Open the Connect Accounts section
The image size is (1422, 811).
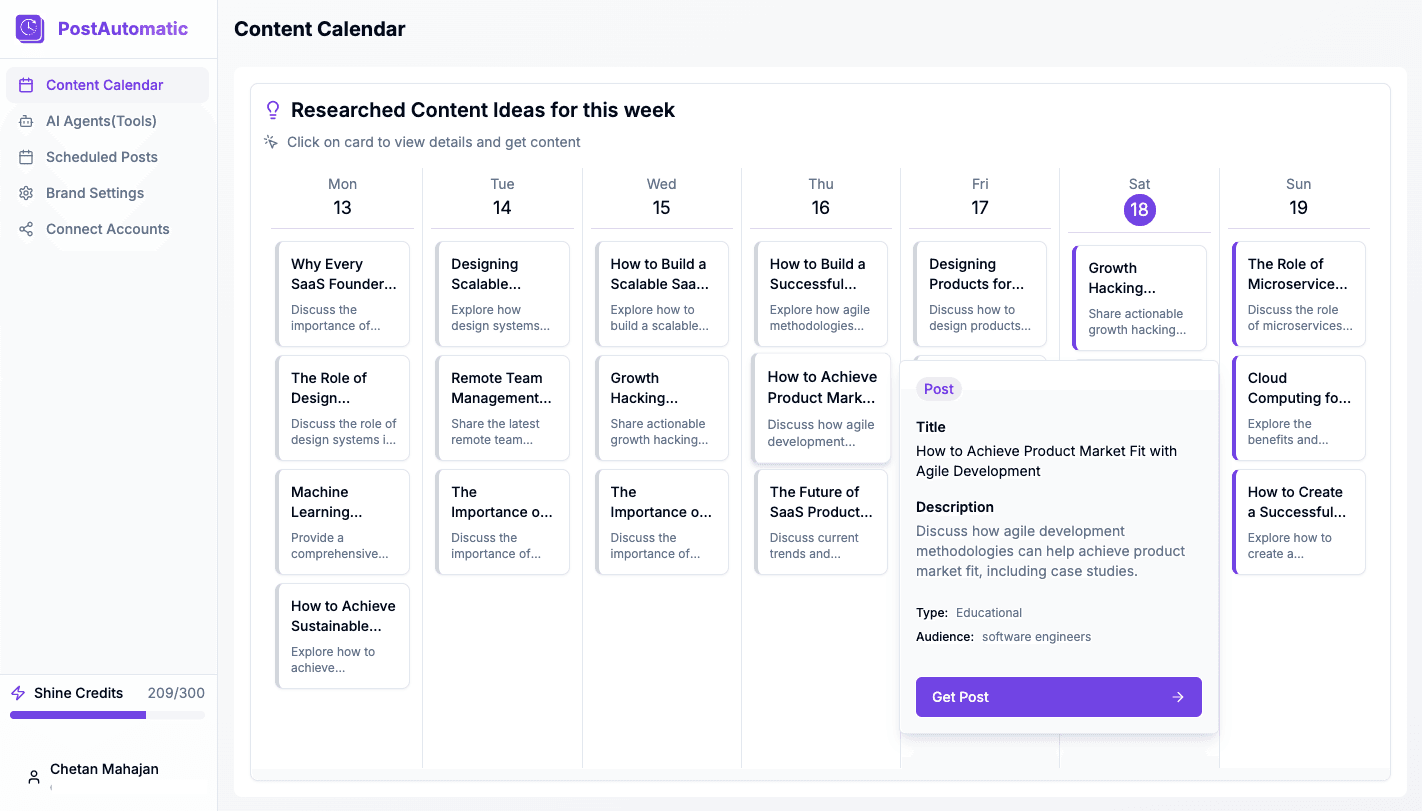tap(108, 229)
